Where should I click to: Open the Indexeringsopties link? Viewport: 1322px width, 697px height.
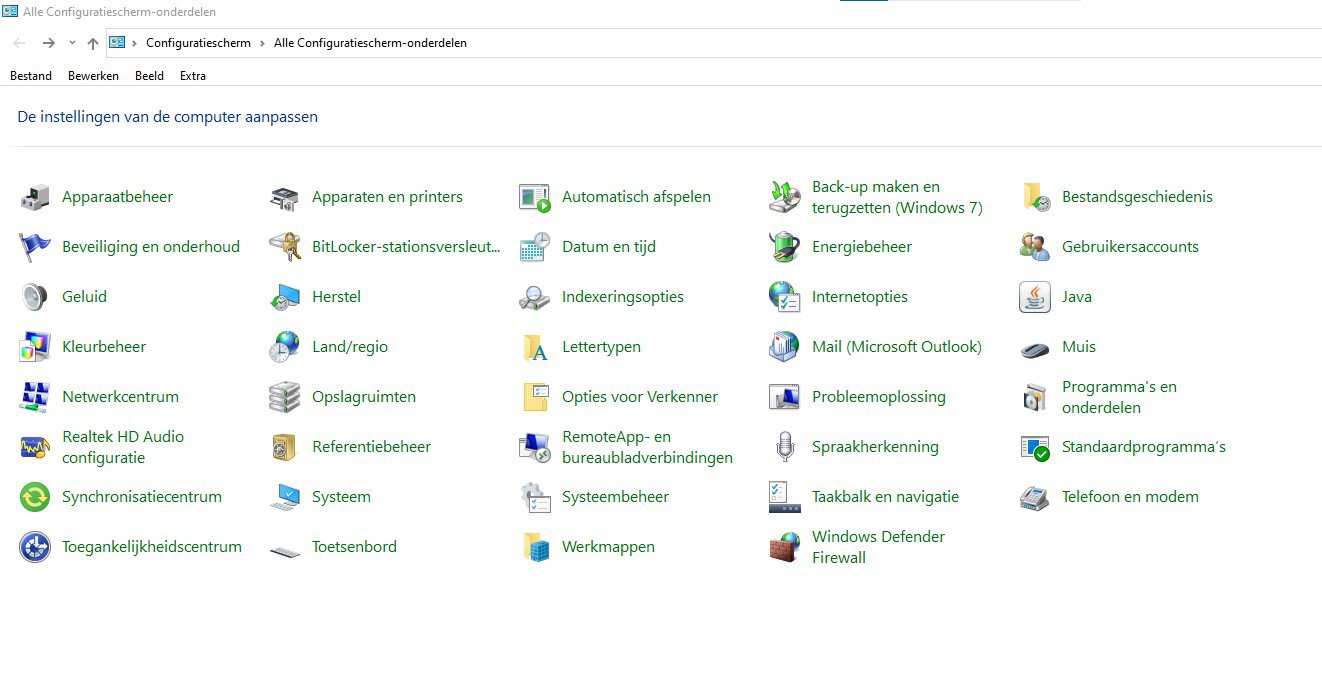(x=623, y=297)
